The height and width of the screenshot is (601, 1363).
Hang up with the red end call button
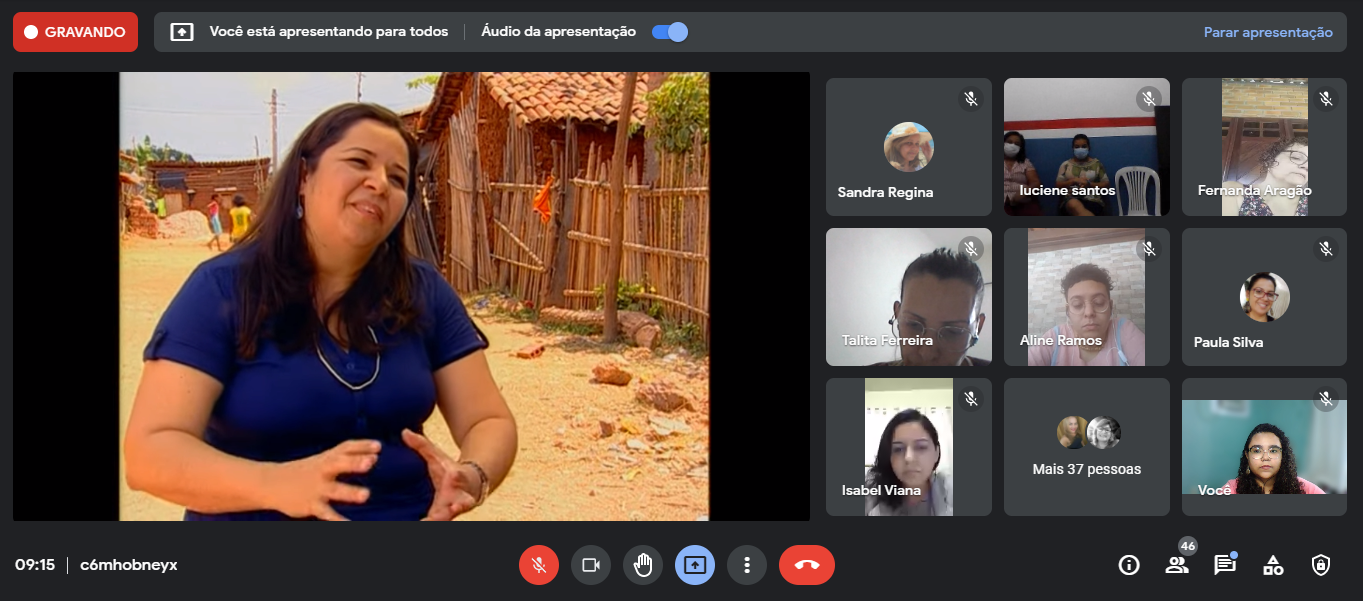click(x=806, y=565)
